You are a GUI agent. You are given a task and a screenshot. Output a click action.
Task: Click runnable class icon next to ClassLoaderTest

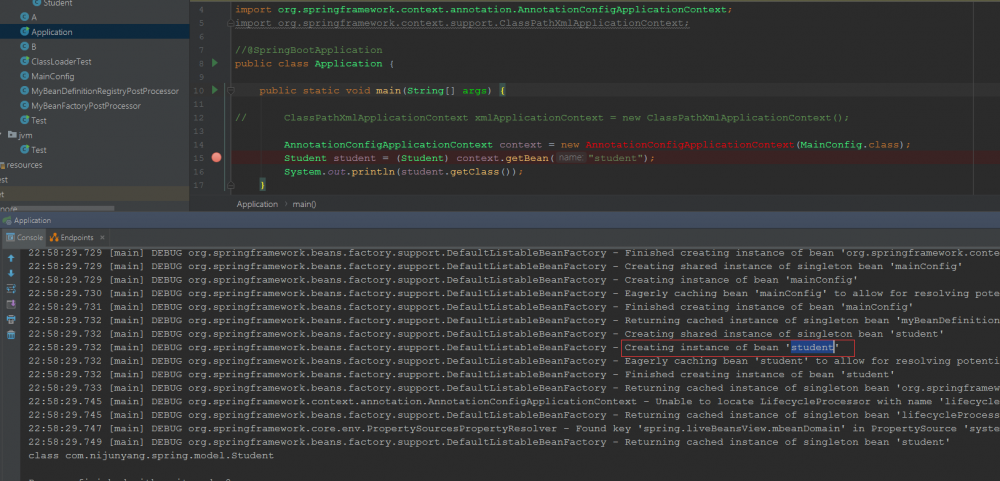24,61
